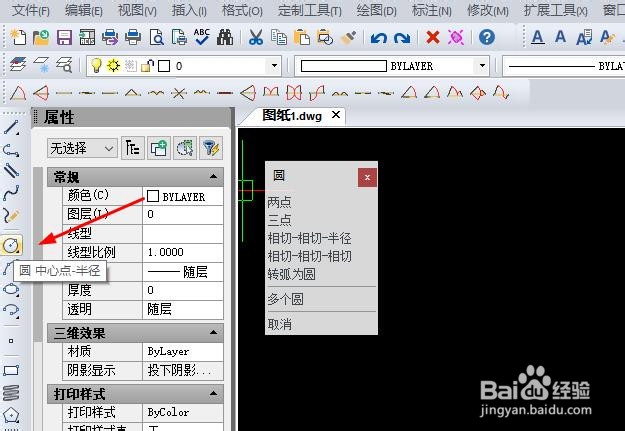Select the Circle center-radius tool
Viewport: 625px width, 431px height.
point(11,245)
